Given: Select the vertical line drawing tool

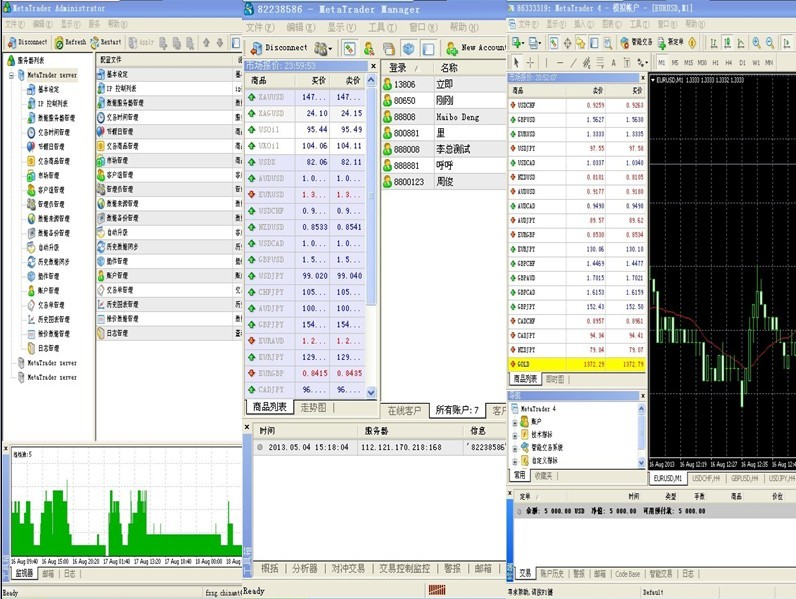Looking at the screenshot, I should (x=546, y=62).
